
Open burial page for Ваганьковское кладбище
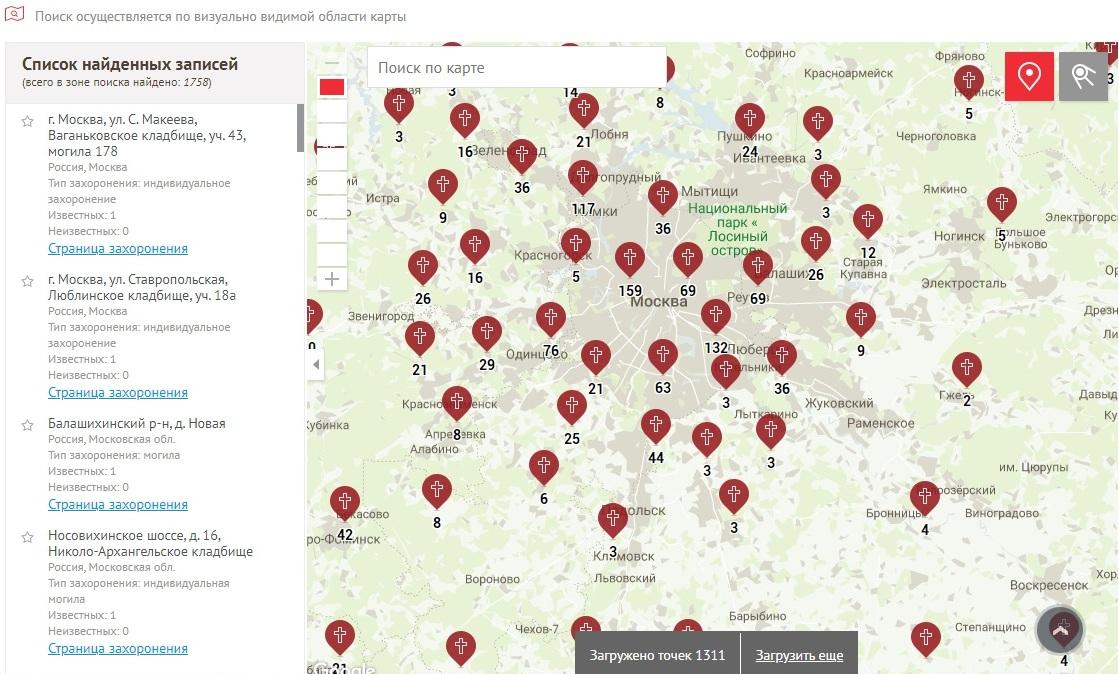coord(118,248)
